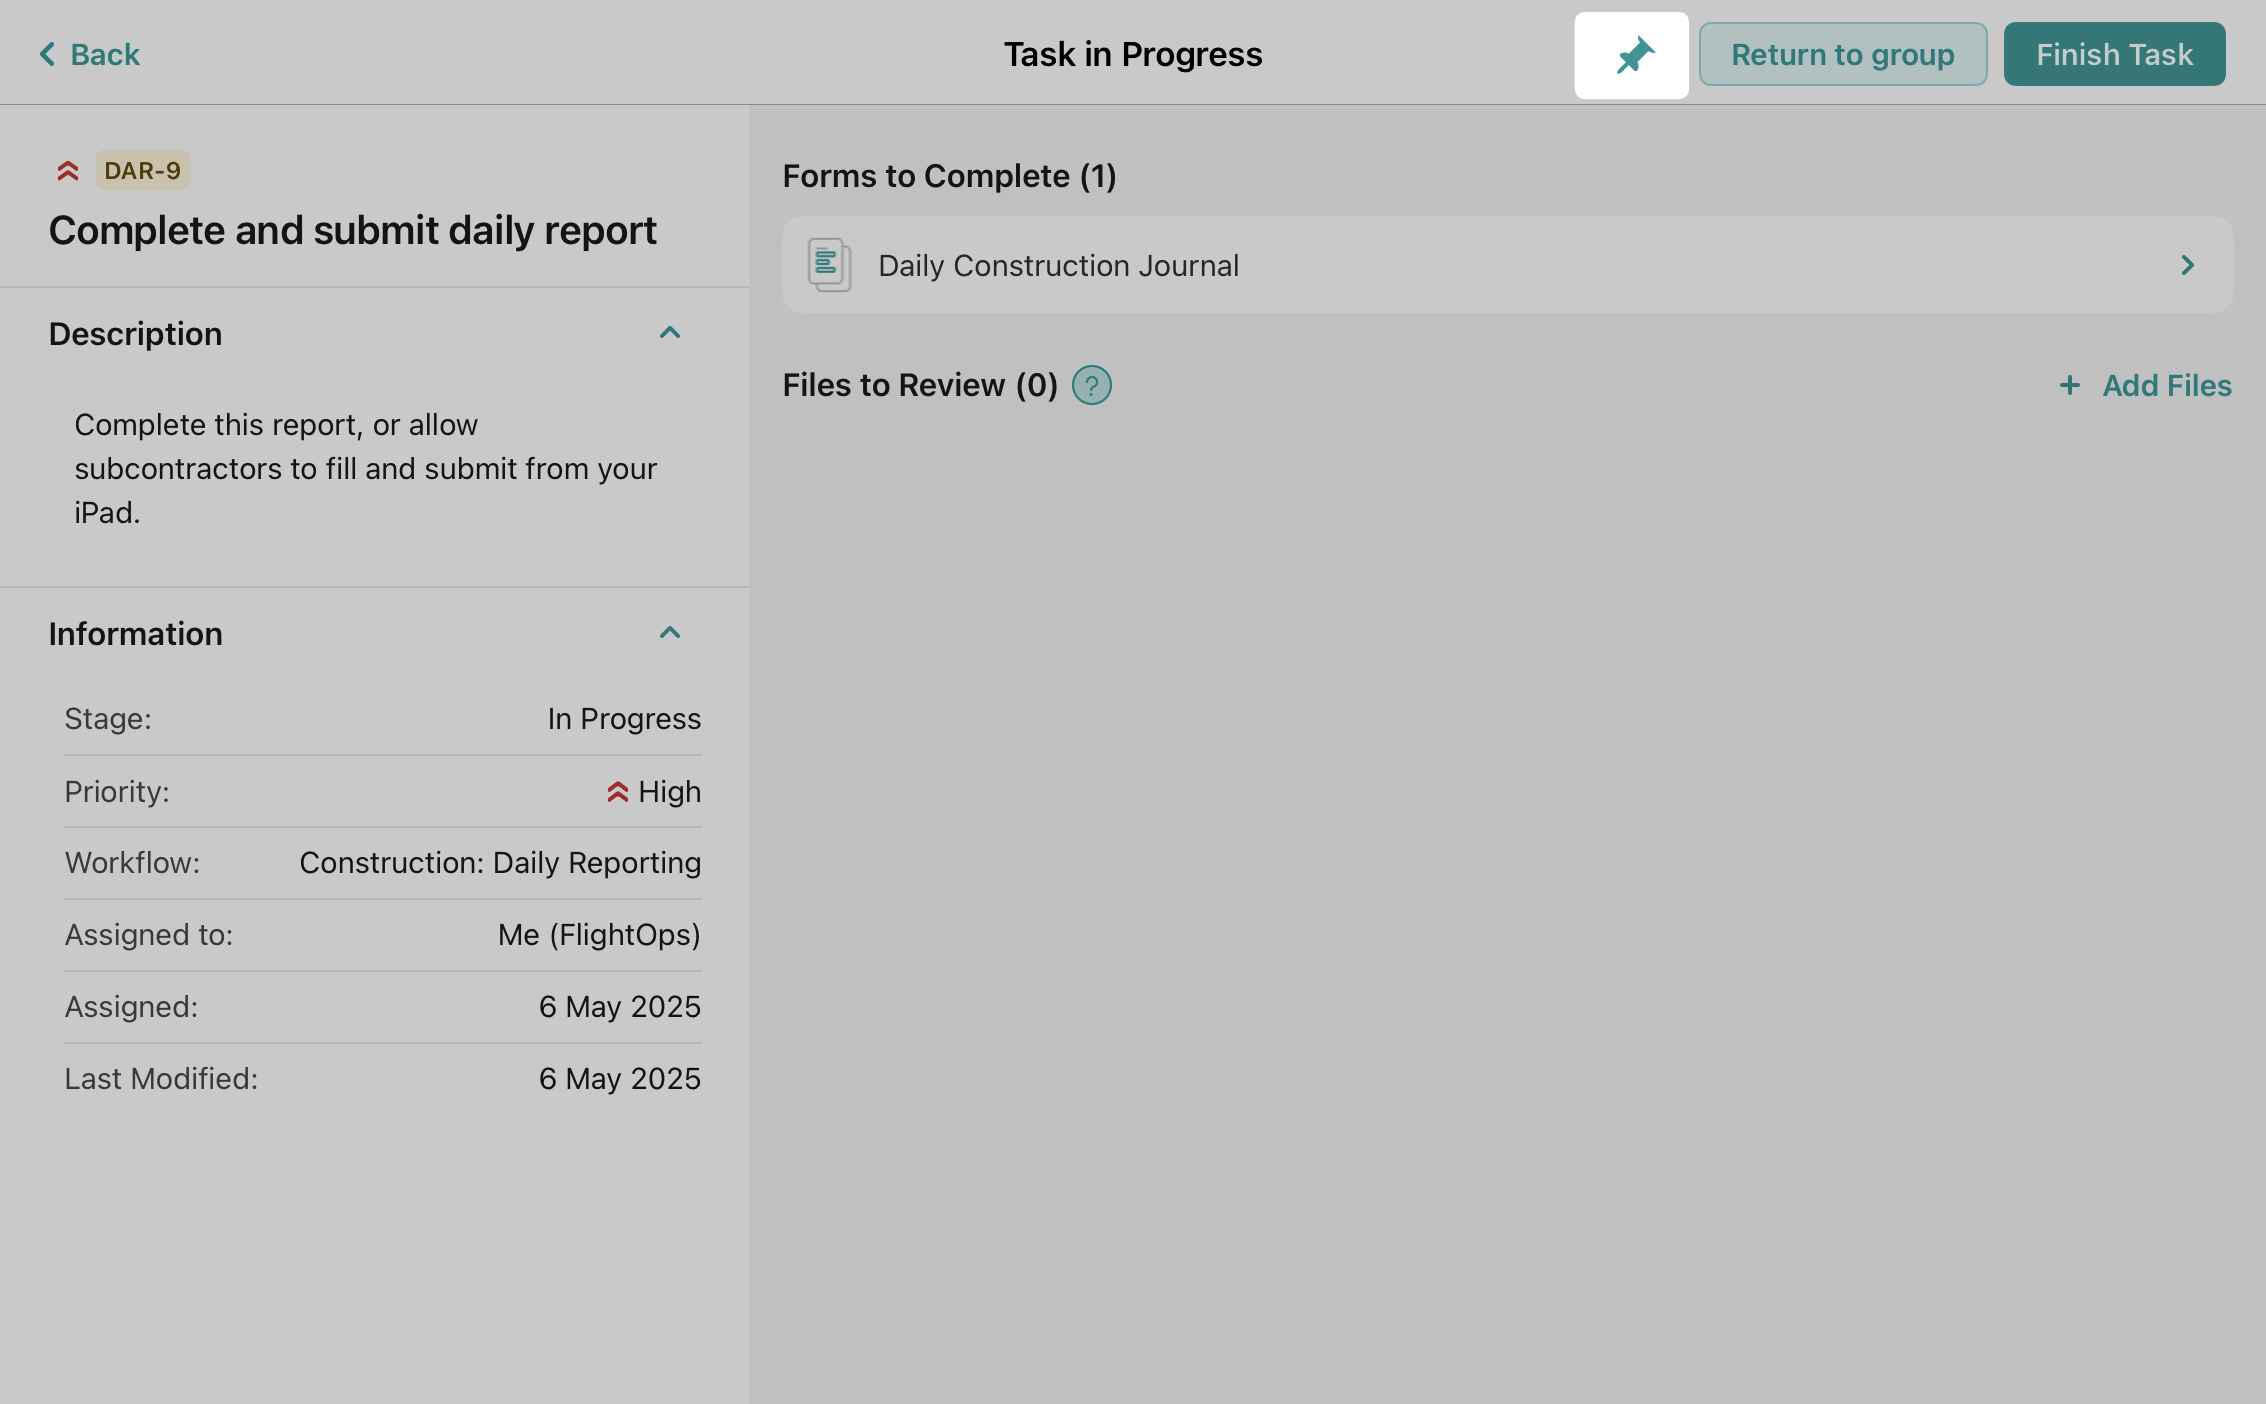Image resolution: width=2266 pixels, height=1404 pixels.
Task: Click the Add Files link
Action: coord(2166,385)
